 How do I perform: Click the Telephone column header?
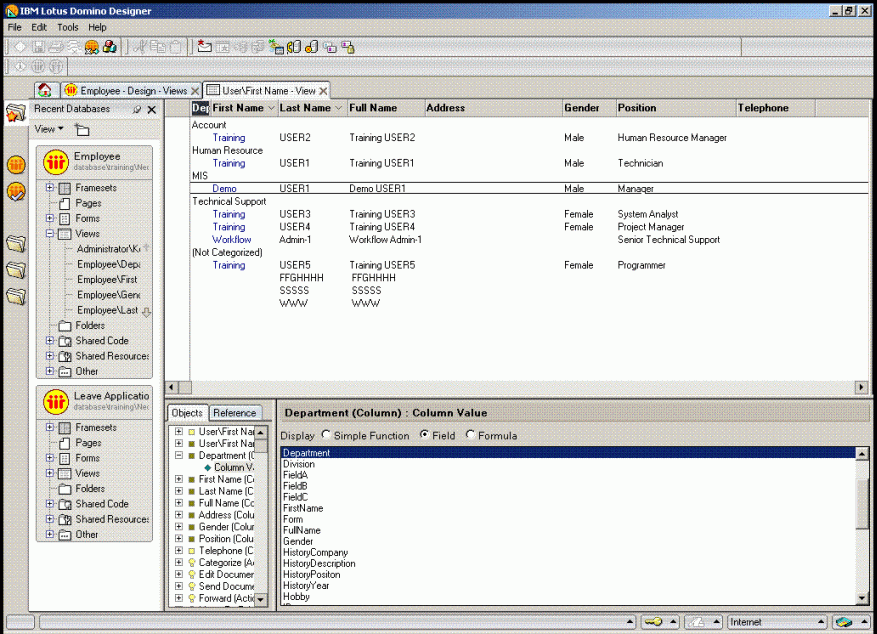click(775, 108)
